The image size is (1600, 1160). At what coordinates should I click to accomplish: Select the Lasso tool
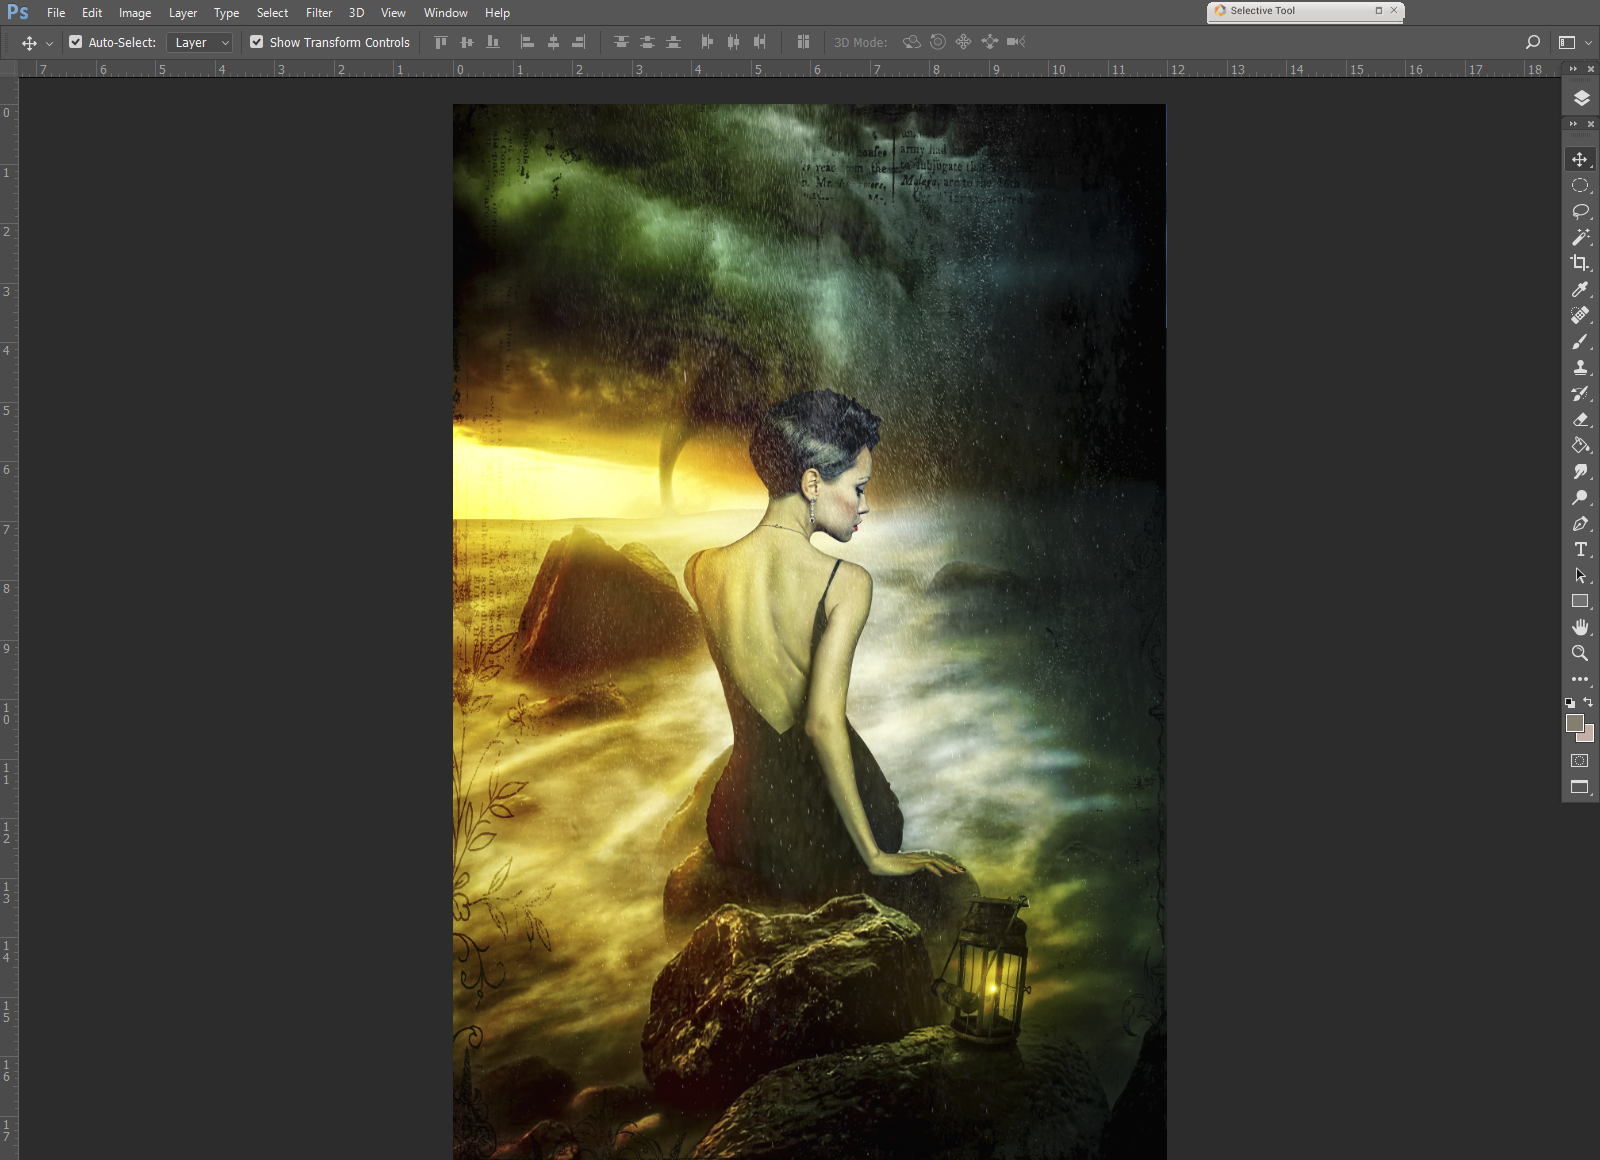(1580, 212)
